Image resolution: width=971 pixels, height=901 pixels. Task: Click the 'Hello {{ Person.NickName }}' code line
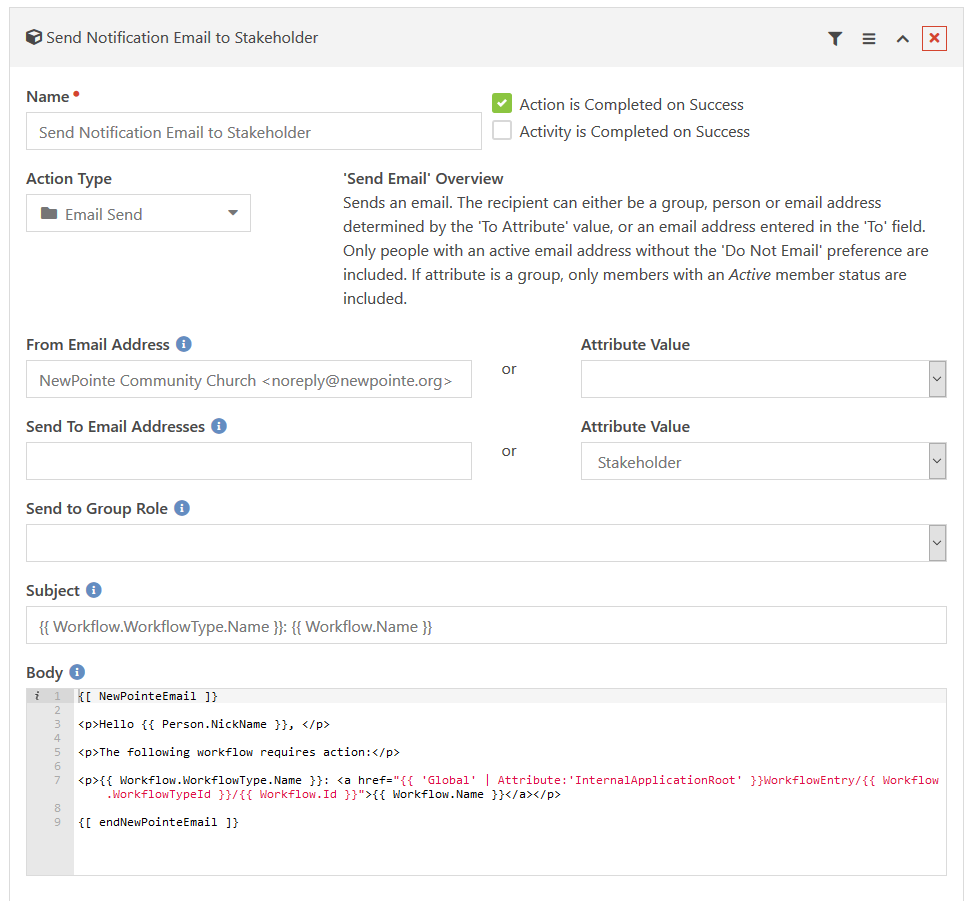click(204, 724)
